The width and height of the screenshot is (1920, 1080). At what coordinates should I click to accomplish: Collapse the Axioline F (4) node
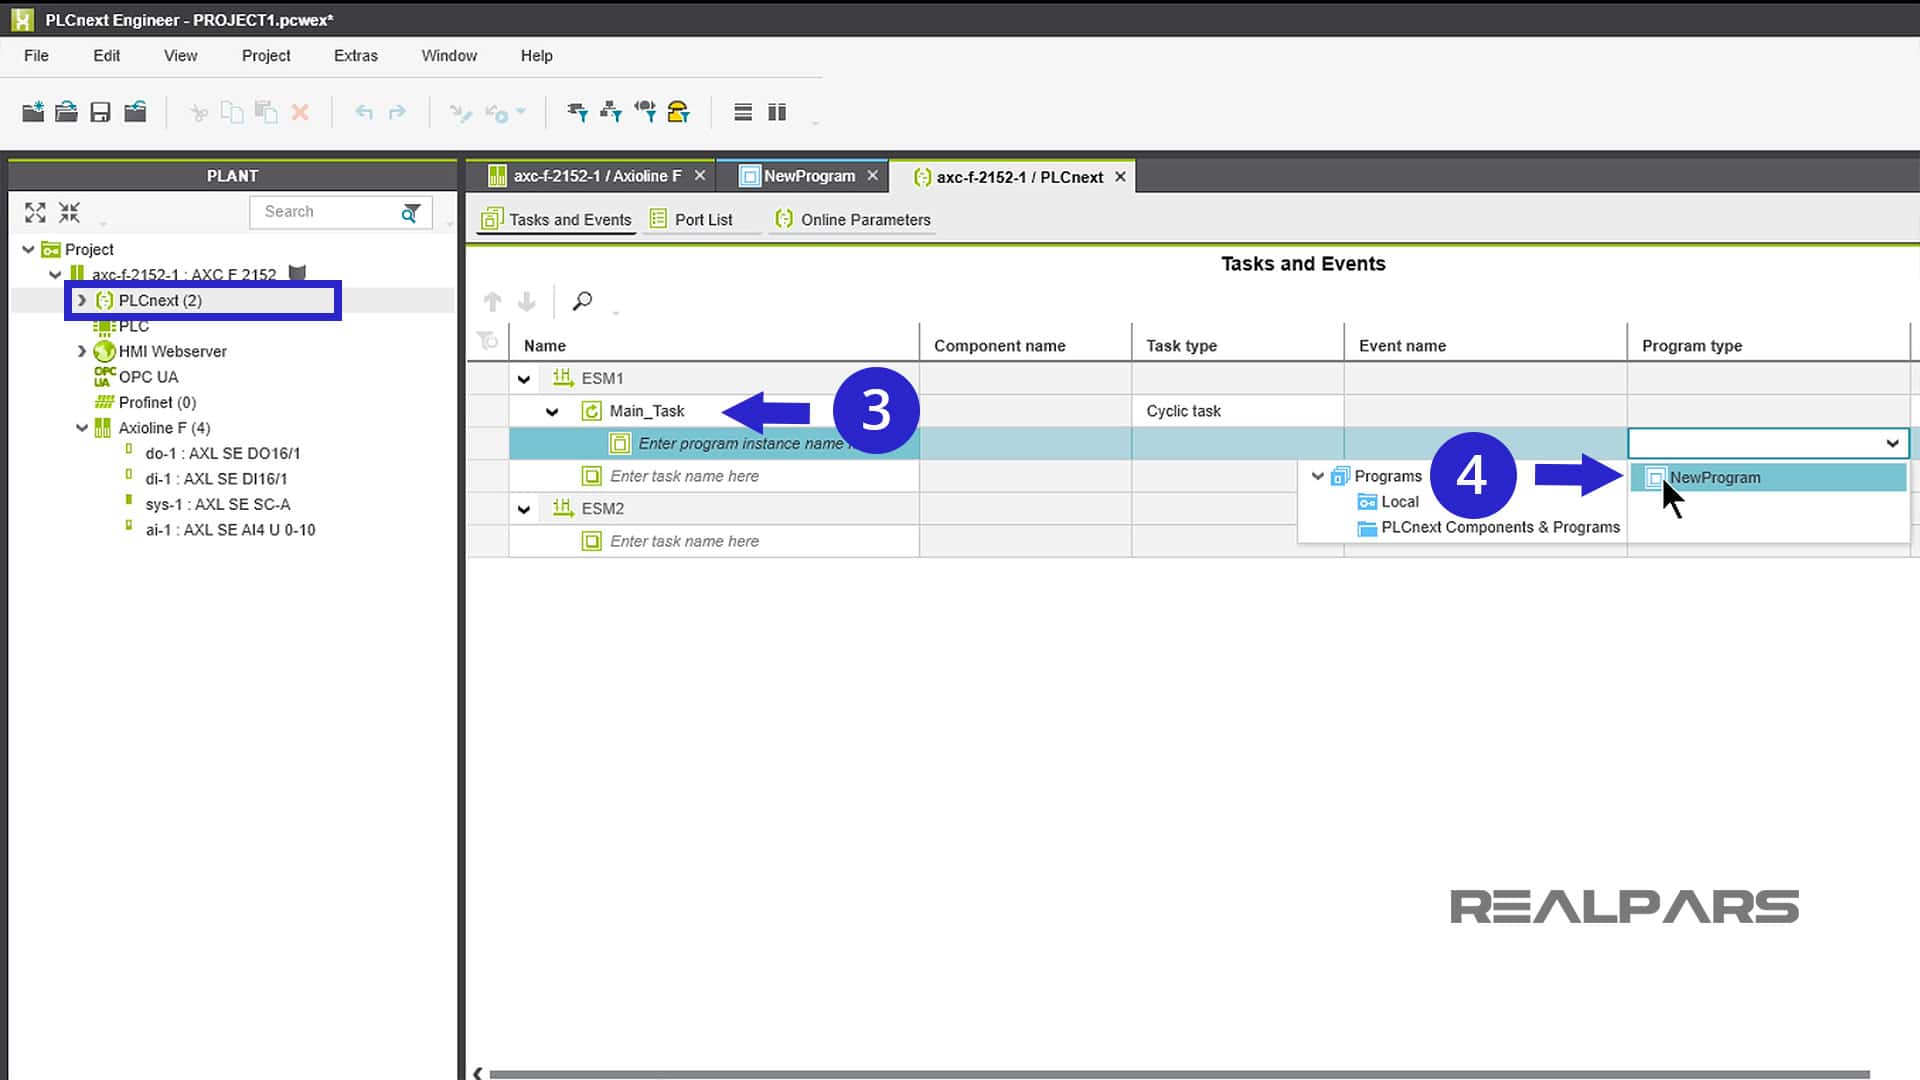coord(82,428)
